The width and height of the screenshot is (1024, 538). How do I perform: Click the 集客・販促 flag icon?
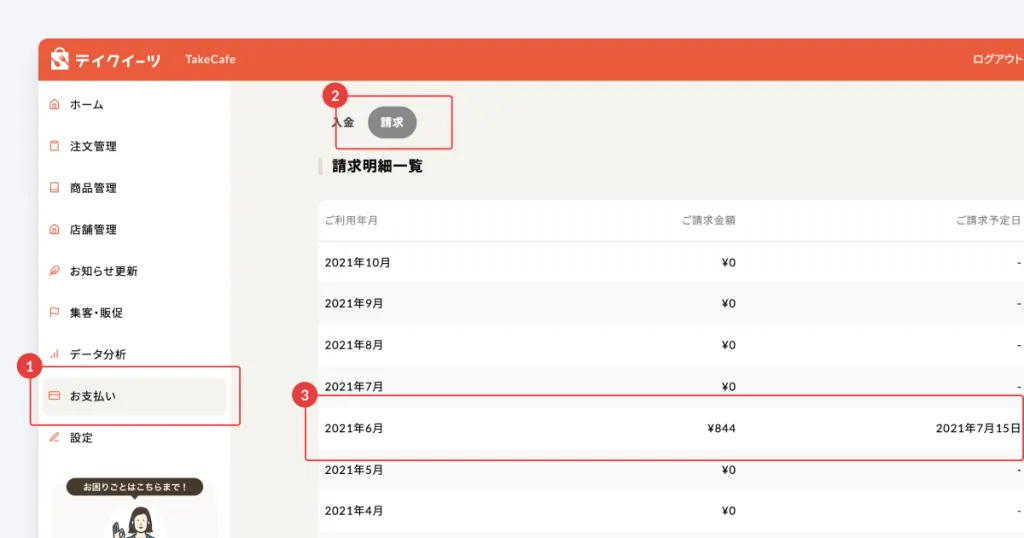(54, 313)
